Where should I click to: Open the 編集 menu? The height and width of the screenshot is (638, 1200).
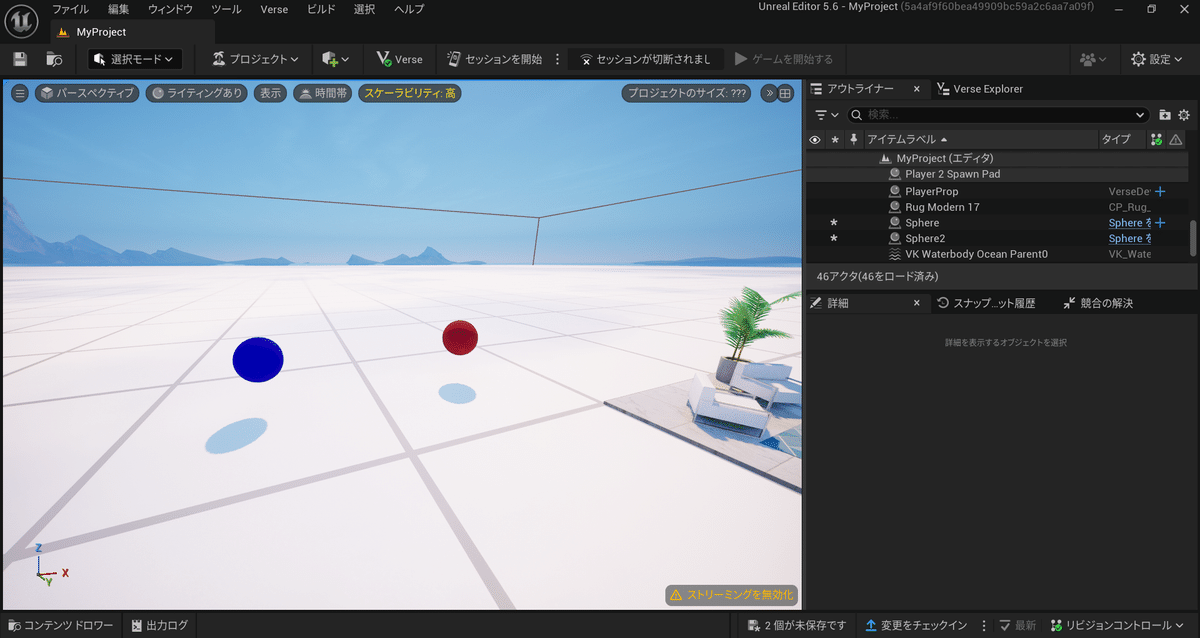click(x=119, y=9)
